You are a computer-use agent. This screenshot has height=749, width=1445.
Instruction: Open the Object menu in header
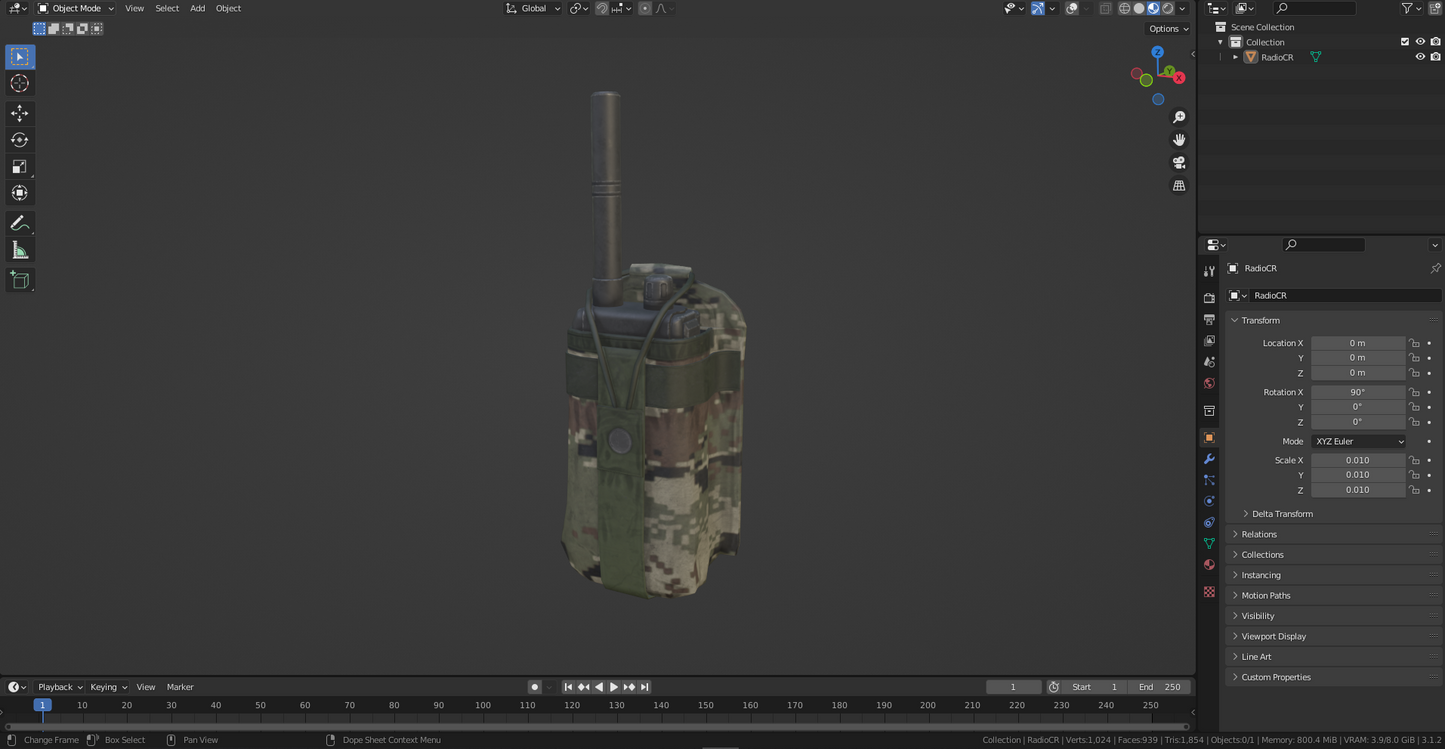tap(228, 8)
